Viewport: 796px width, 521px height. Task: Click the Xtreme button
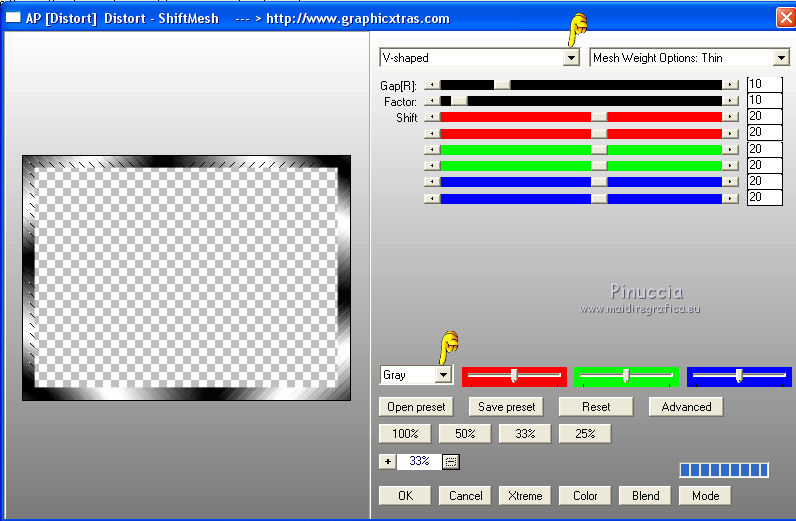point(525,496)
